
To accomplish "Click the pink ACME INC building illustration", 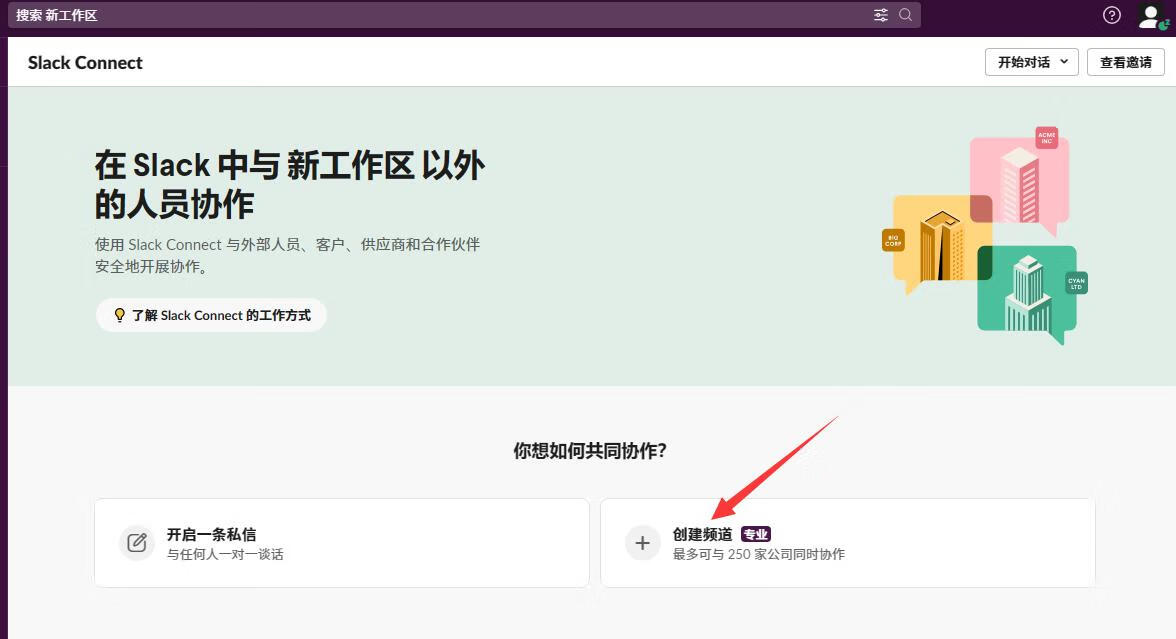I will [x=1019, y=182].
